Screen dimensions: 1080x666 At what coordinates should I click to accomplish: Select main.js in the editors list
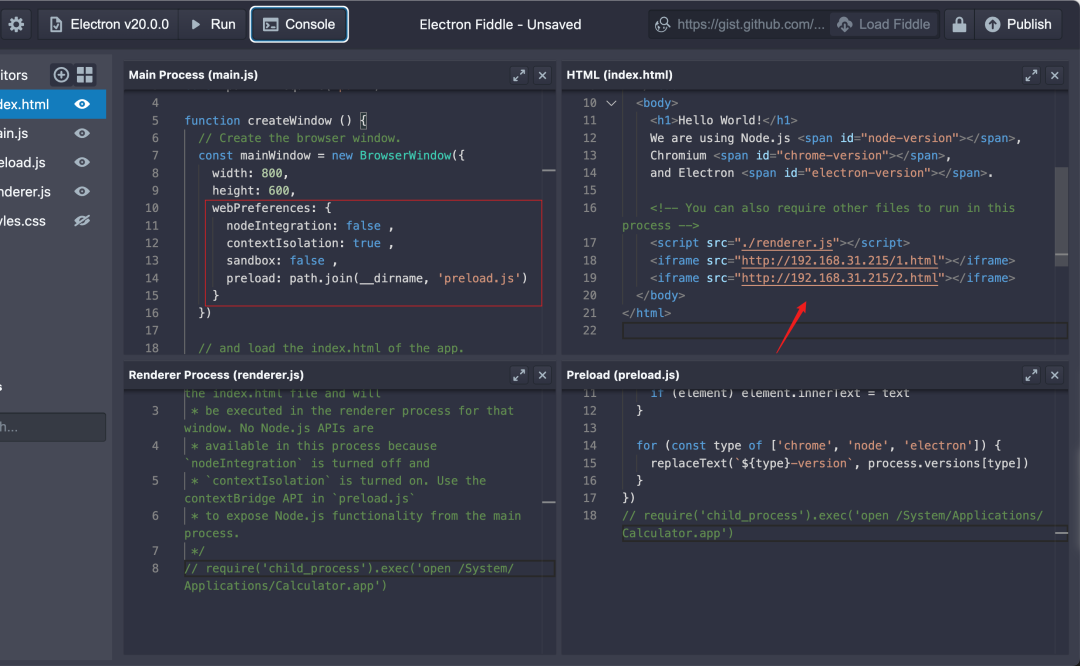point(52,134)
